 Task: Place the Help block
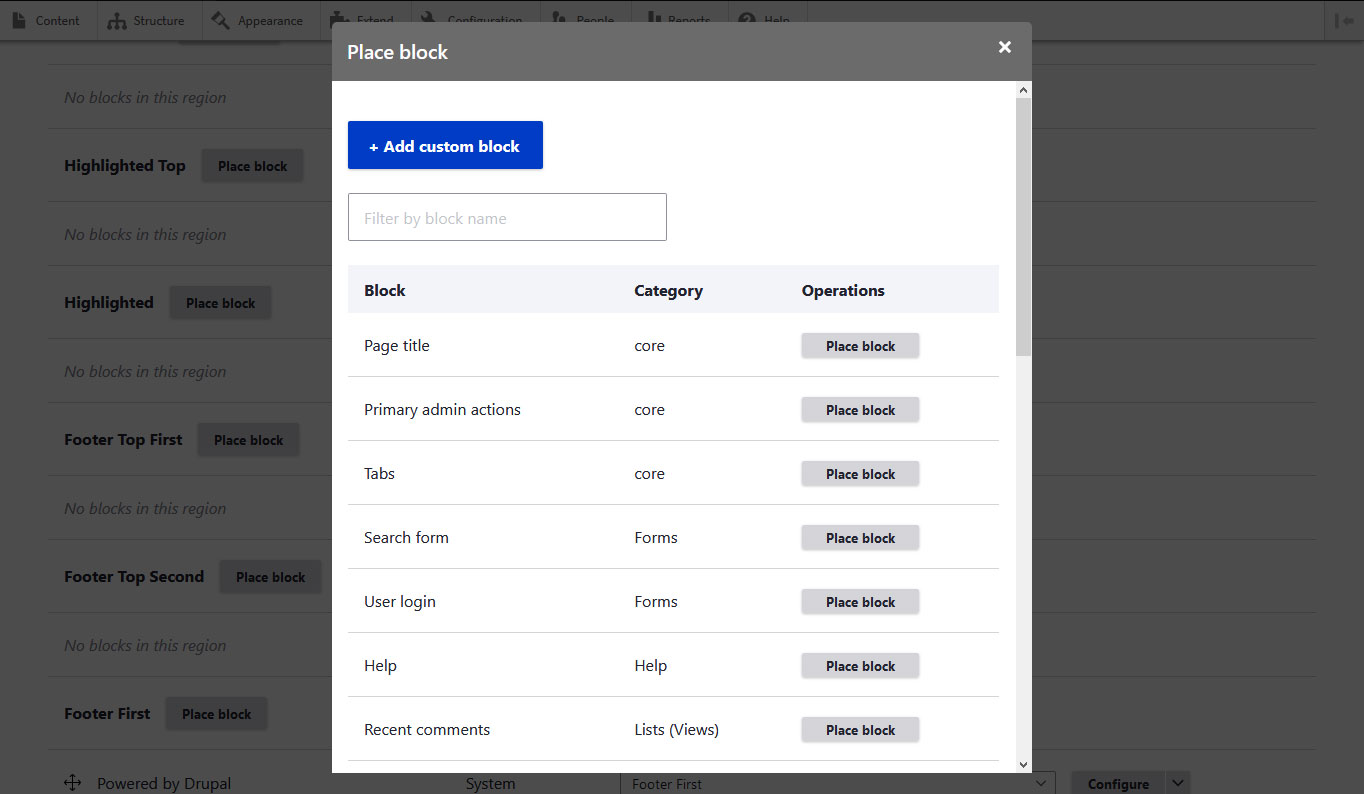click(x=860, y=666)
